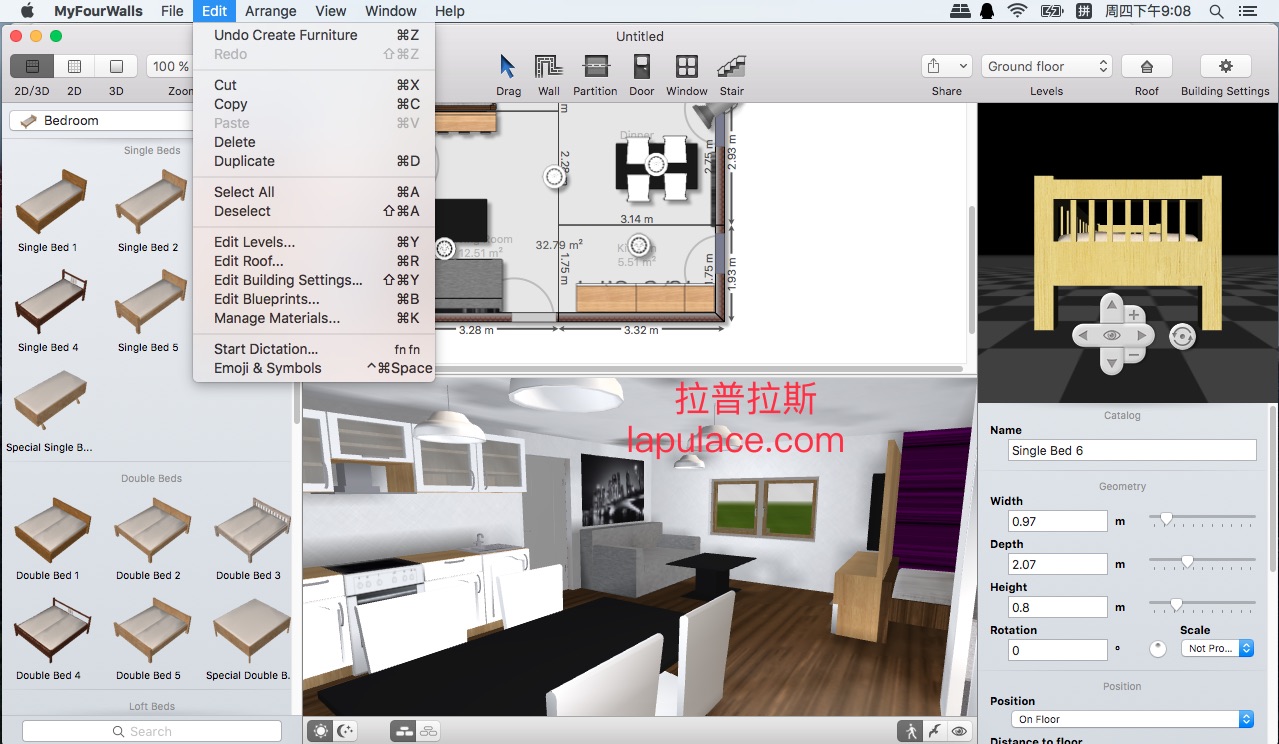Image resolution: width=1279 pixels, height=744 pixels.
Task: Click the eye view mode icon
Action: coord(960,731)
